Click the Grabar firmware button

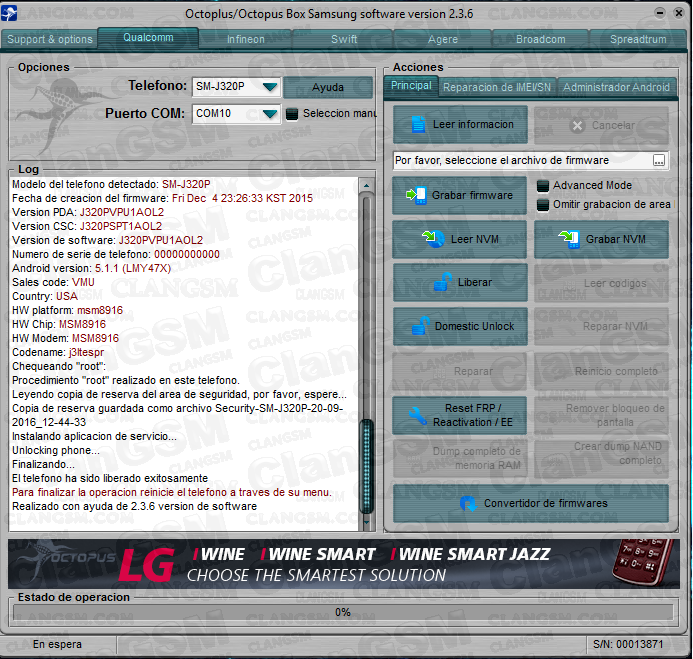point(459,195)
